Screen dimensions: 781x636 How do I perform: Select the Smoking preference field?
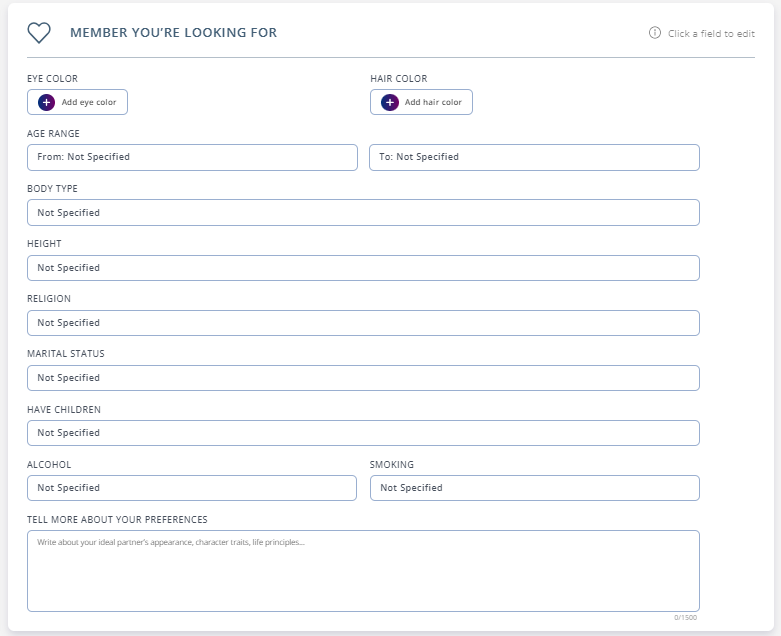(x=534, y=488)
